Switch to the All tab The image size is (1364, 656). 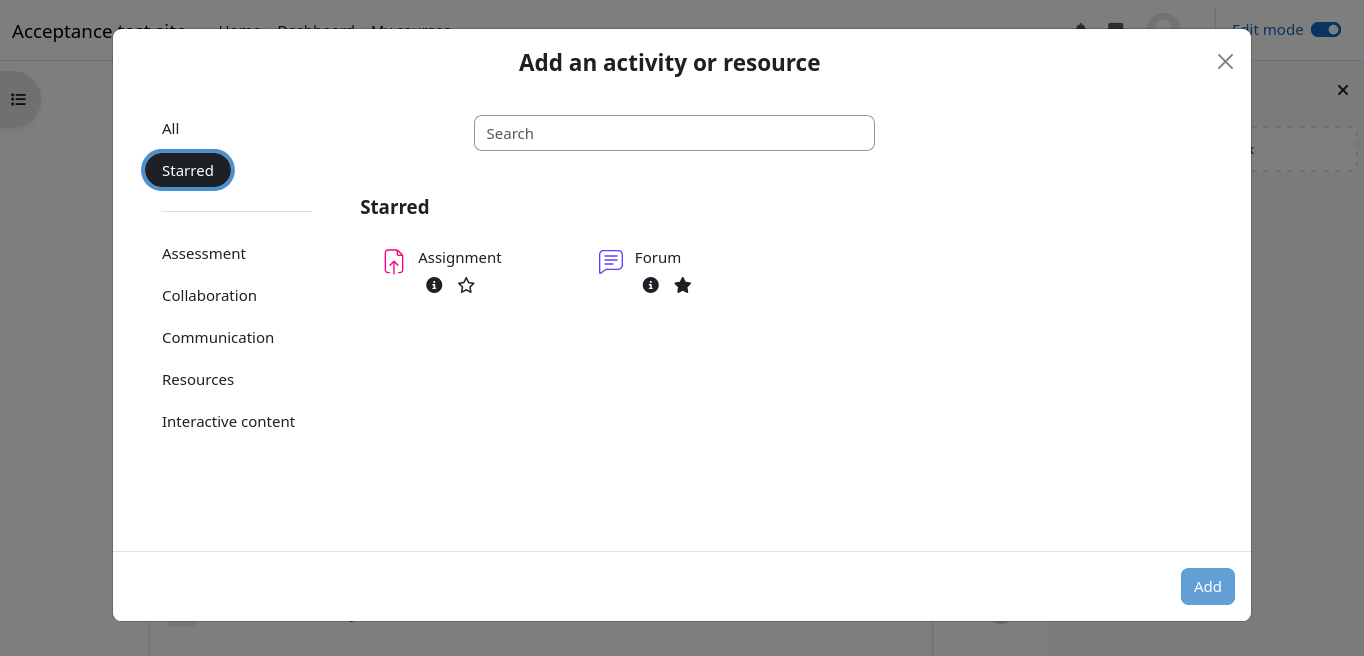point(171,129)
